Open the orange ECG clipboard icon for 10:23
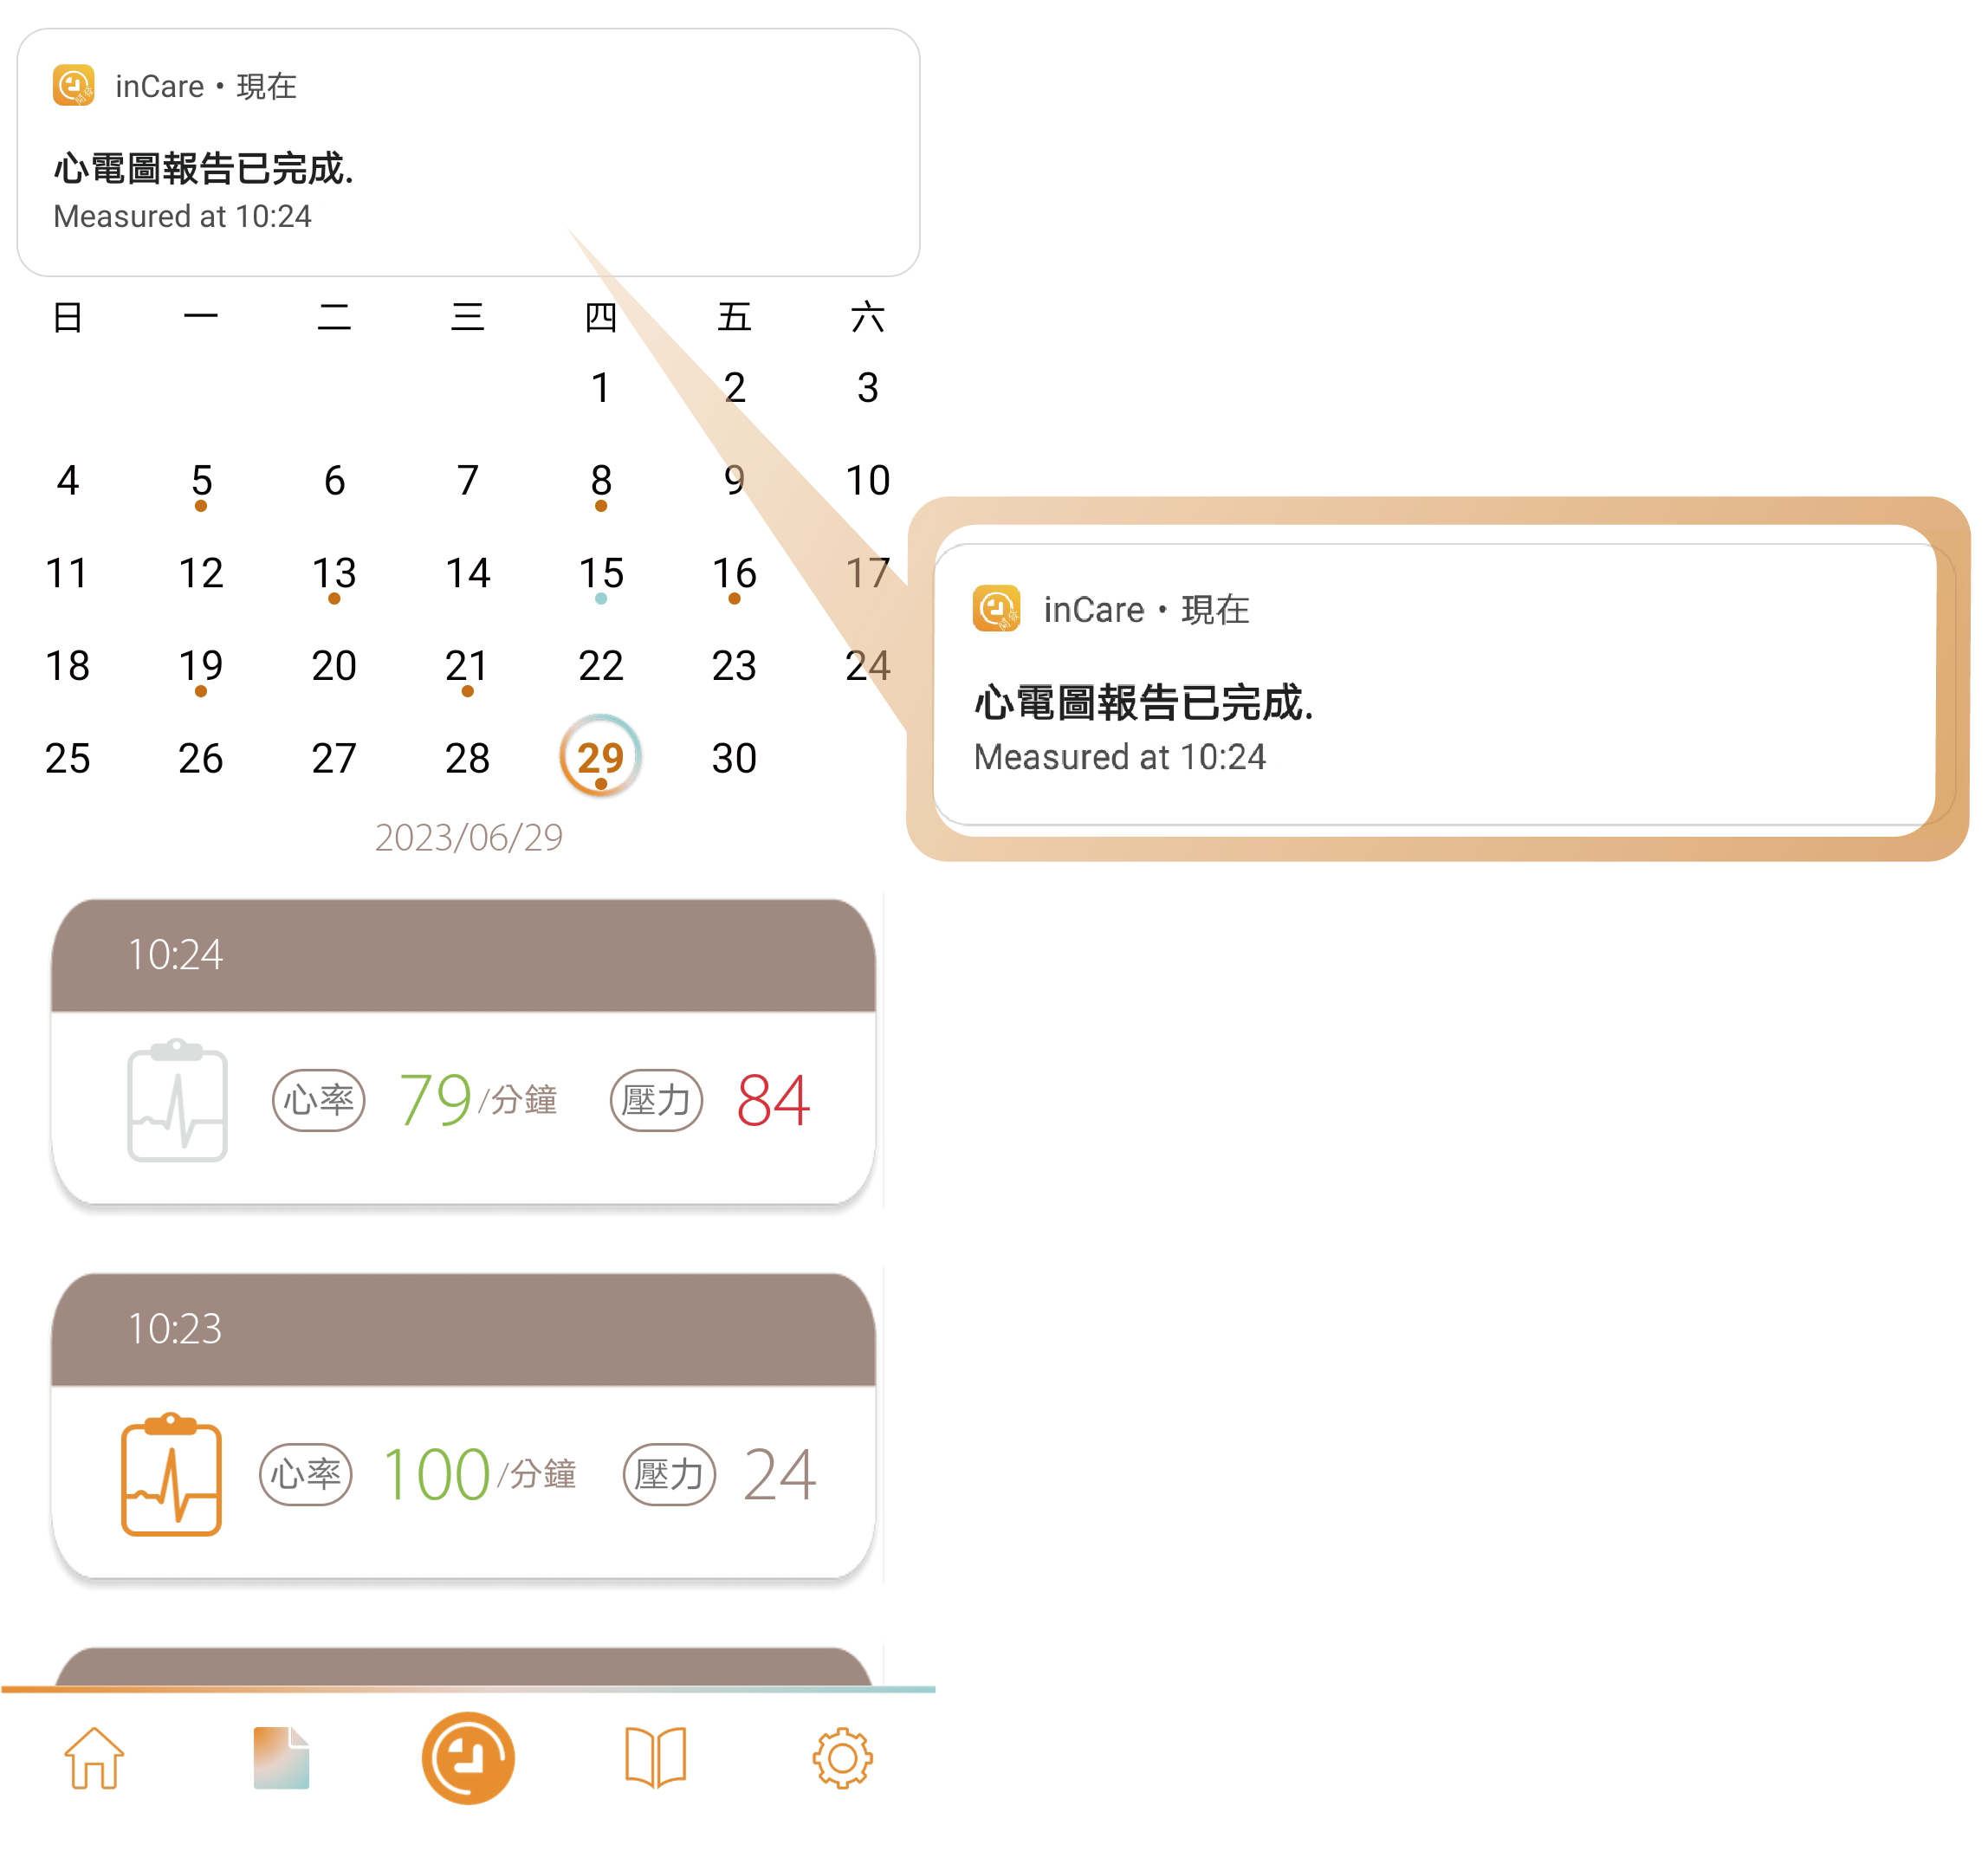The image size is (1988, 1851). pyautogui.click(x=171, y=1474)
